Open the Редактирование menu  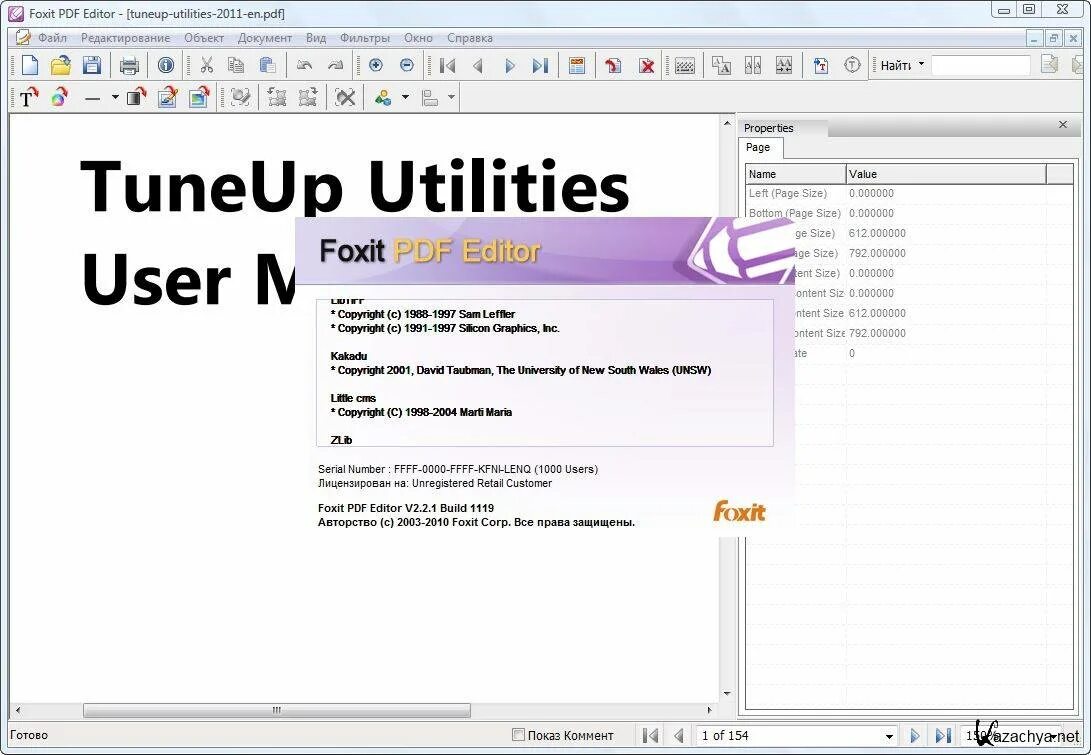pyautogui.click(x=125, y=38)
